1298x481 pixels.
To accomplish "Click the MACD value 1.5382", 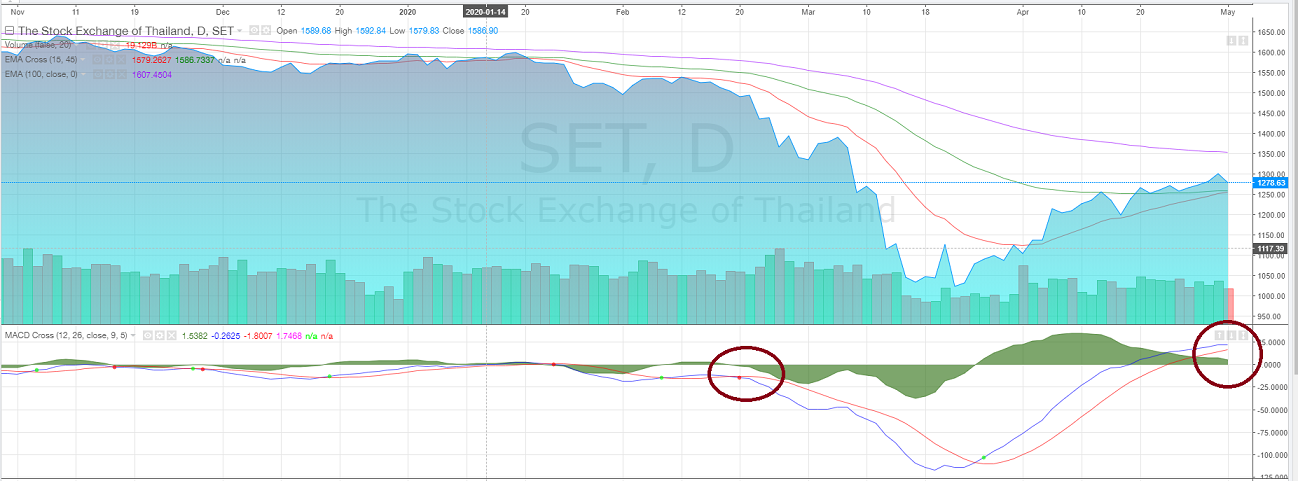I will (195, 336).
